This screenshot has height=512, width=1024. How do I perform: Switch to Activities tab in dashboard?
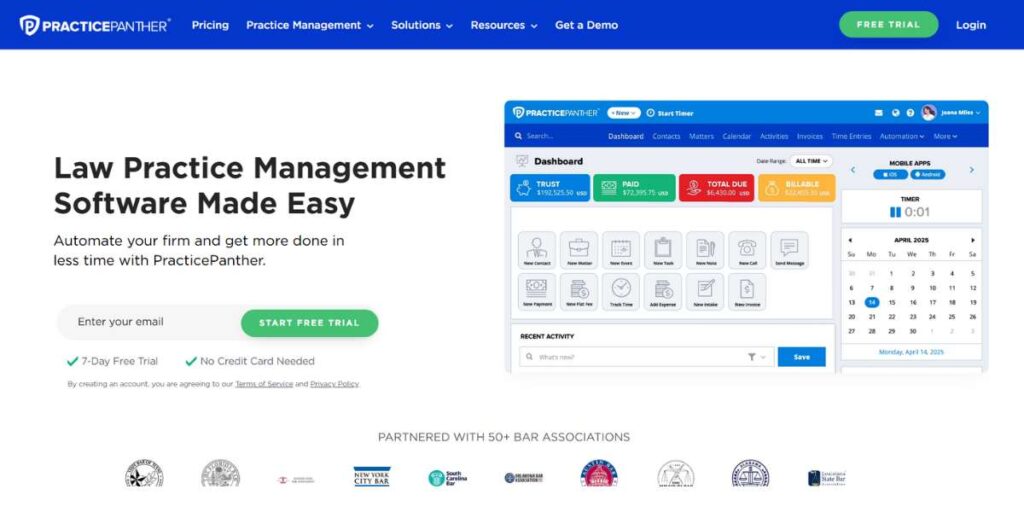774,136
